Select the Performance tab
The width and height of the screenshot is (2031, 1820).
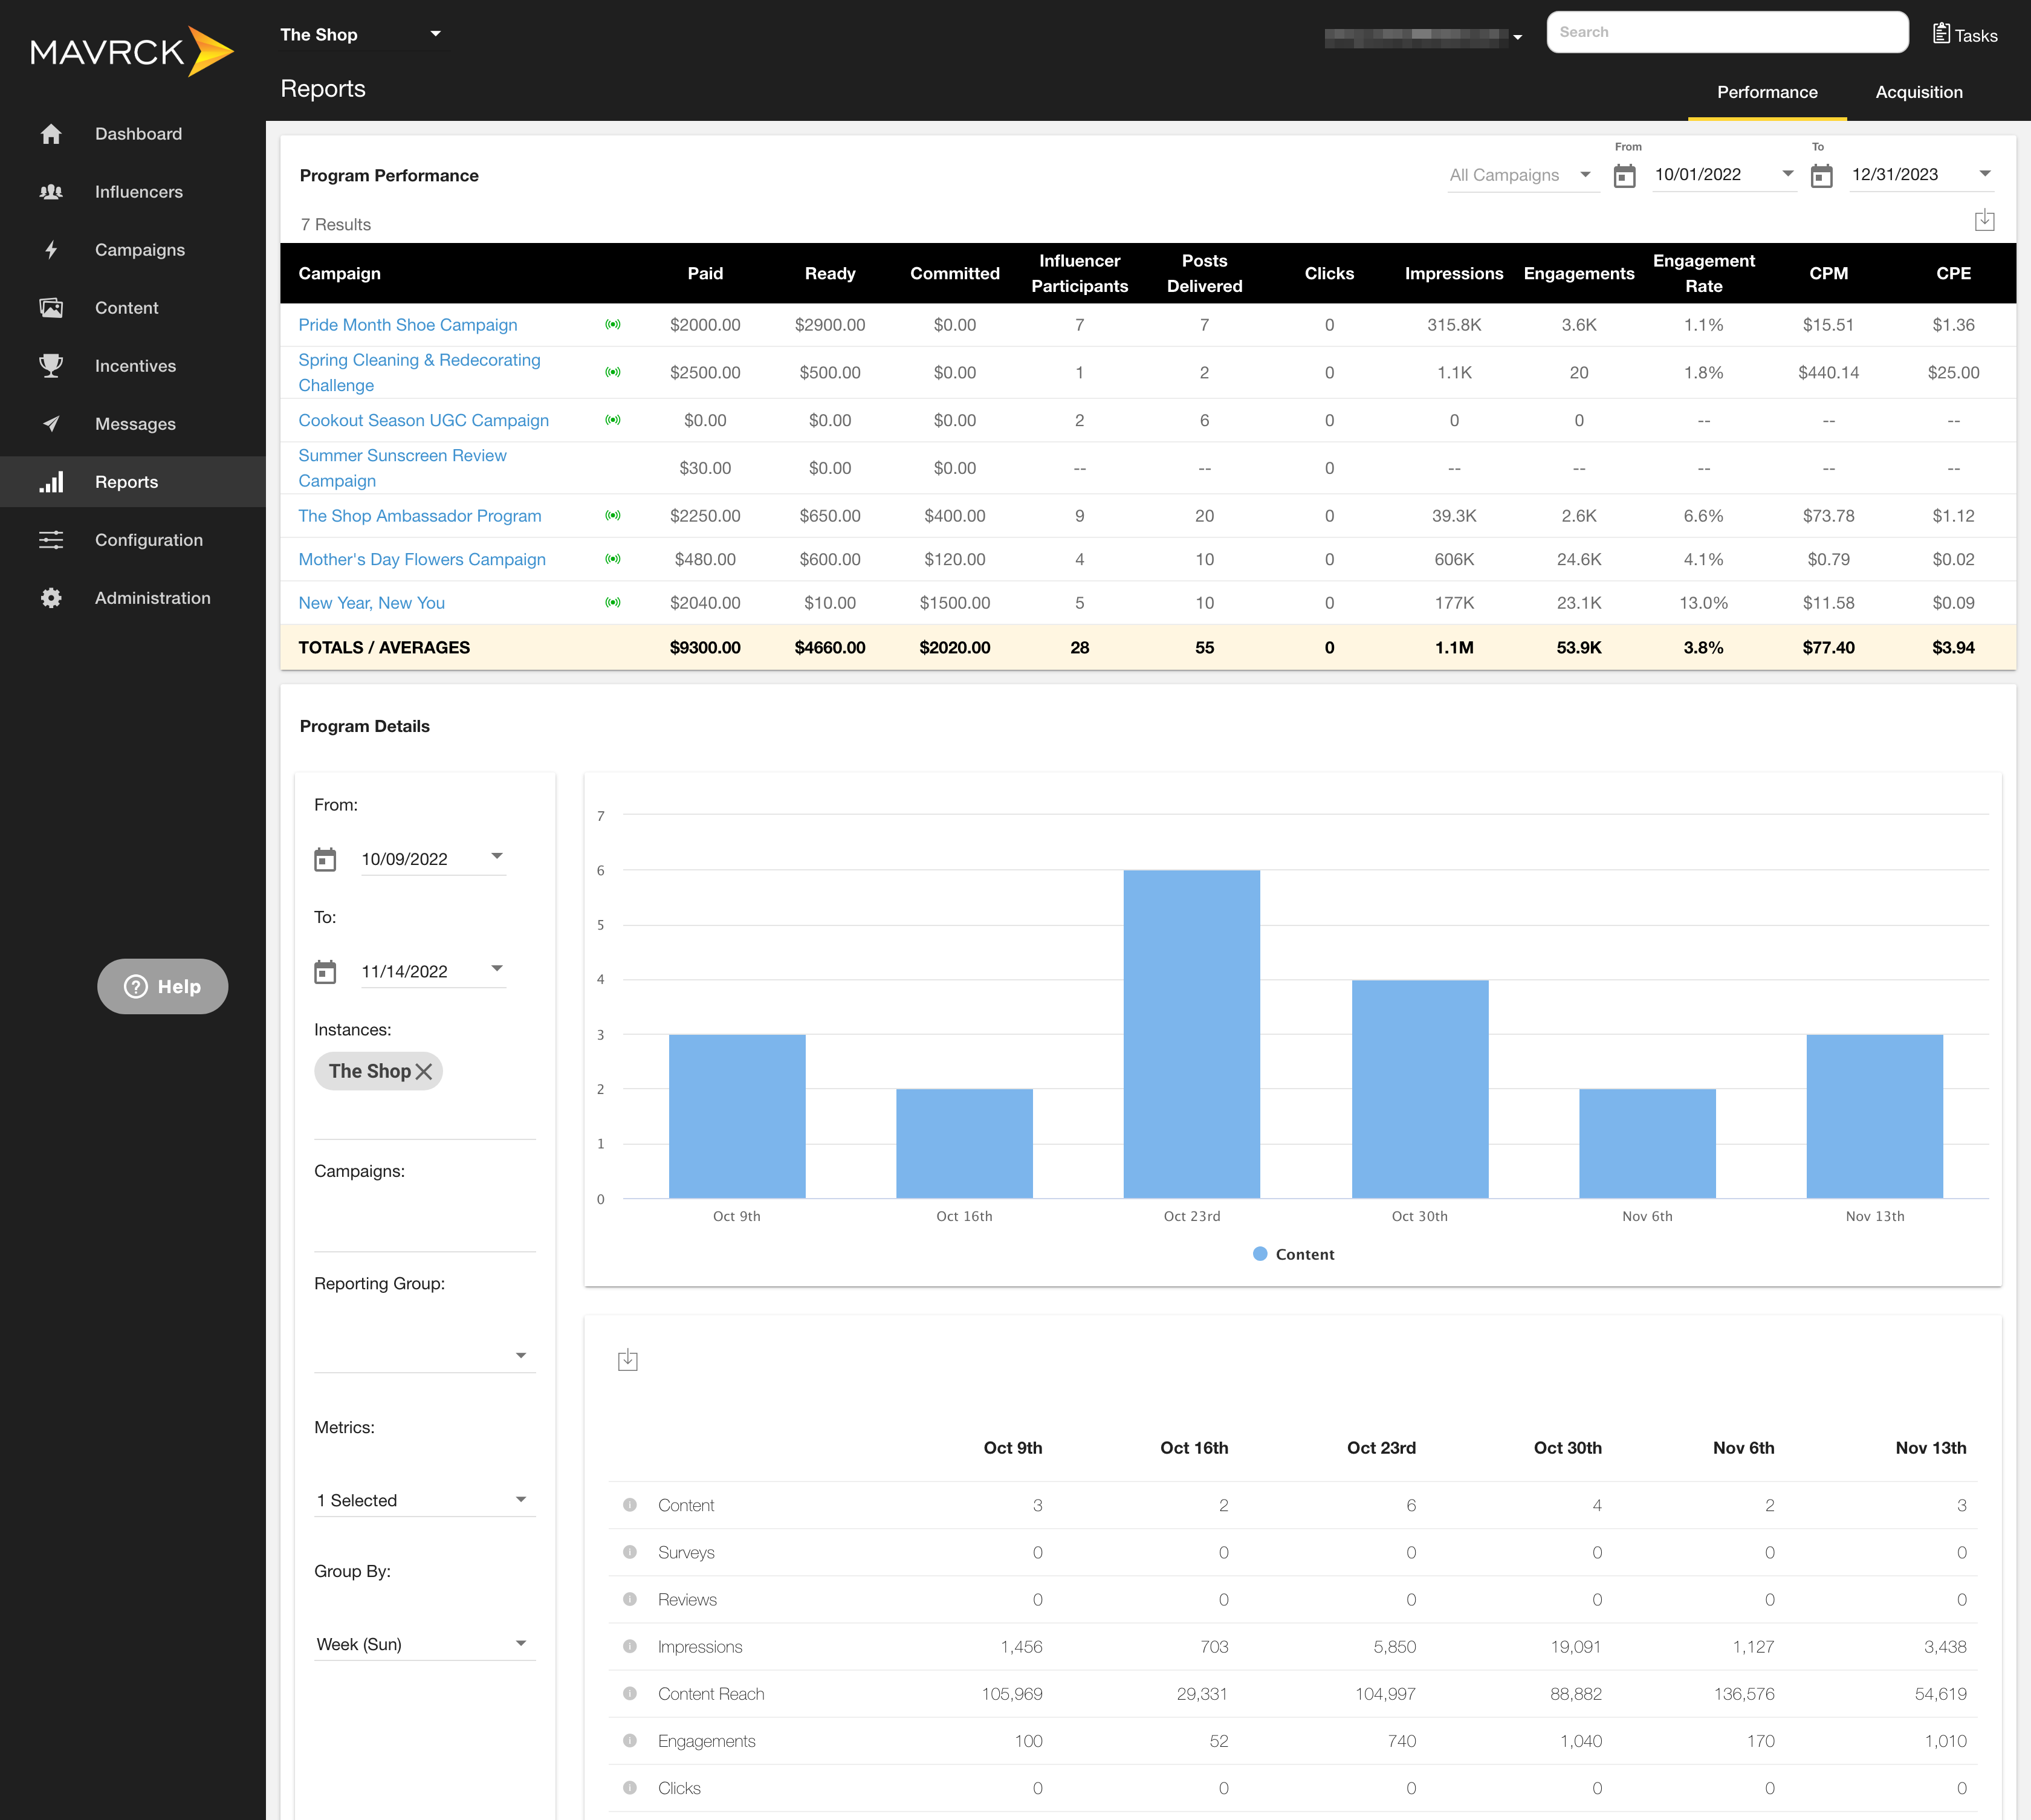pos(1766,91)
